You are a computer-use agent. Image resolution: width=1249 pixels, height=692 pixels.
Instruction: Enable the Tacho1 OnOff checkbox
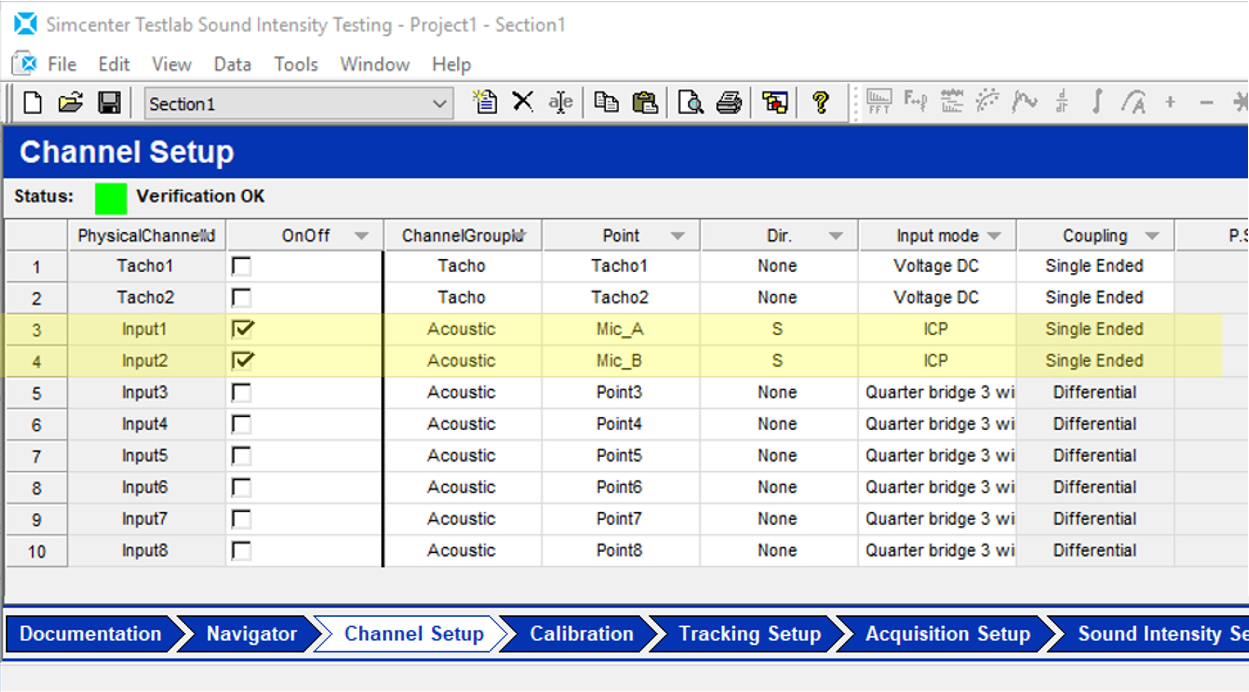(x=242, y=266)
